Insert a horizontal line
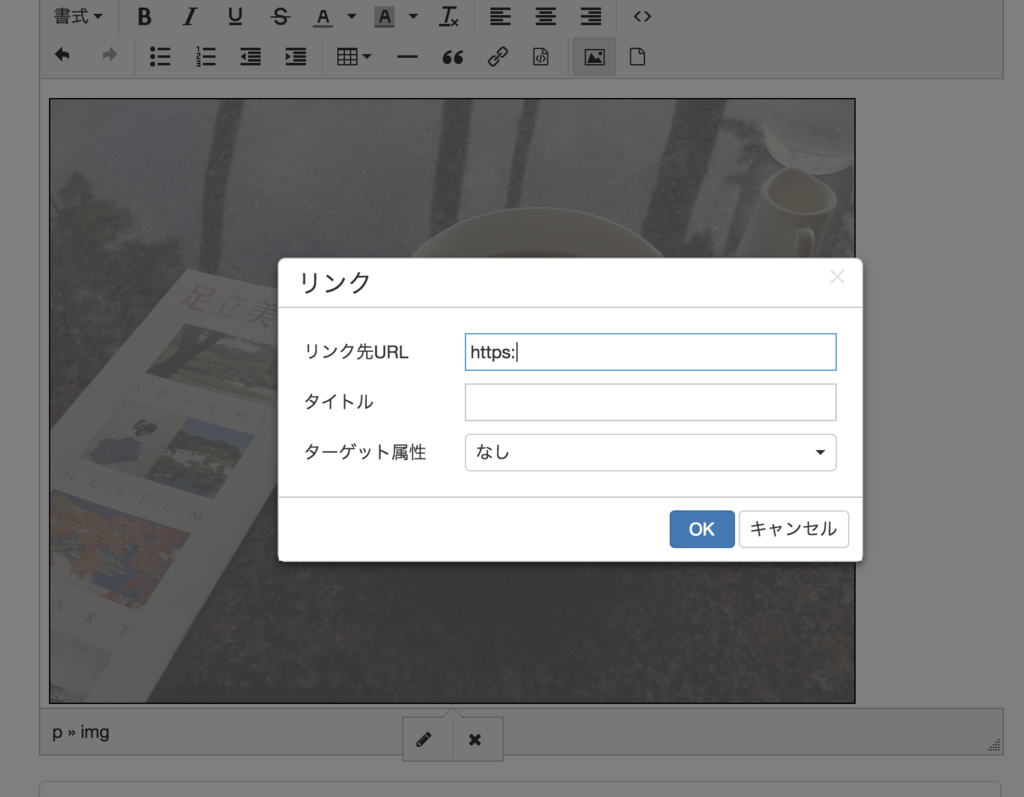 coord(407,57)
